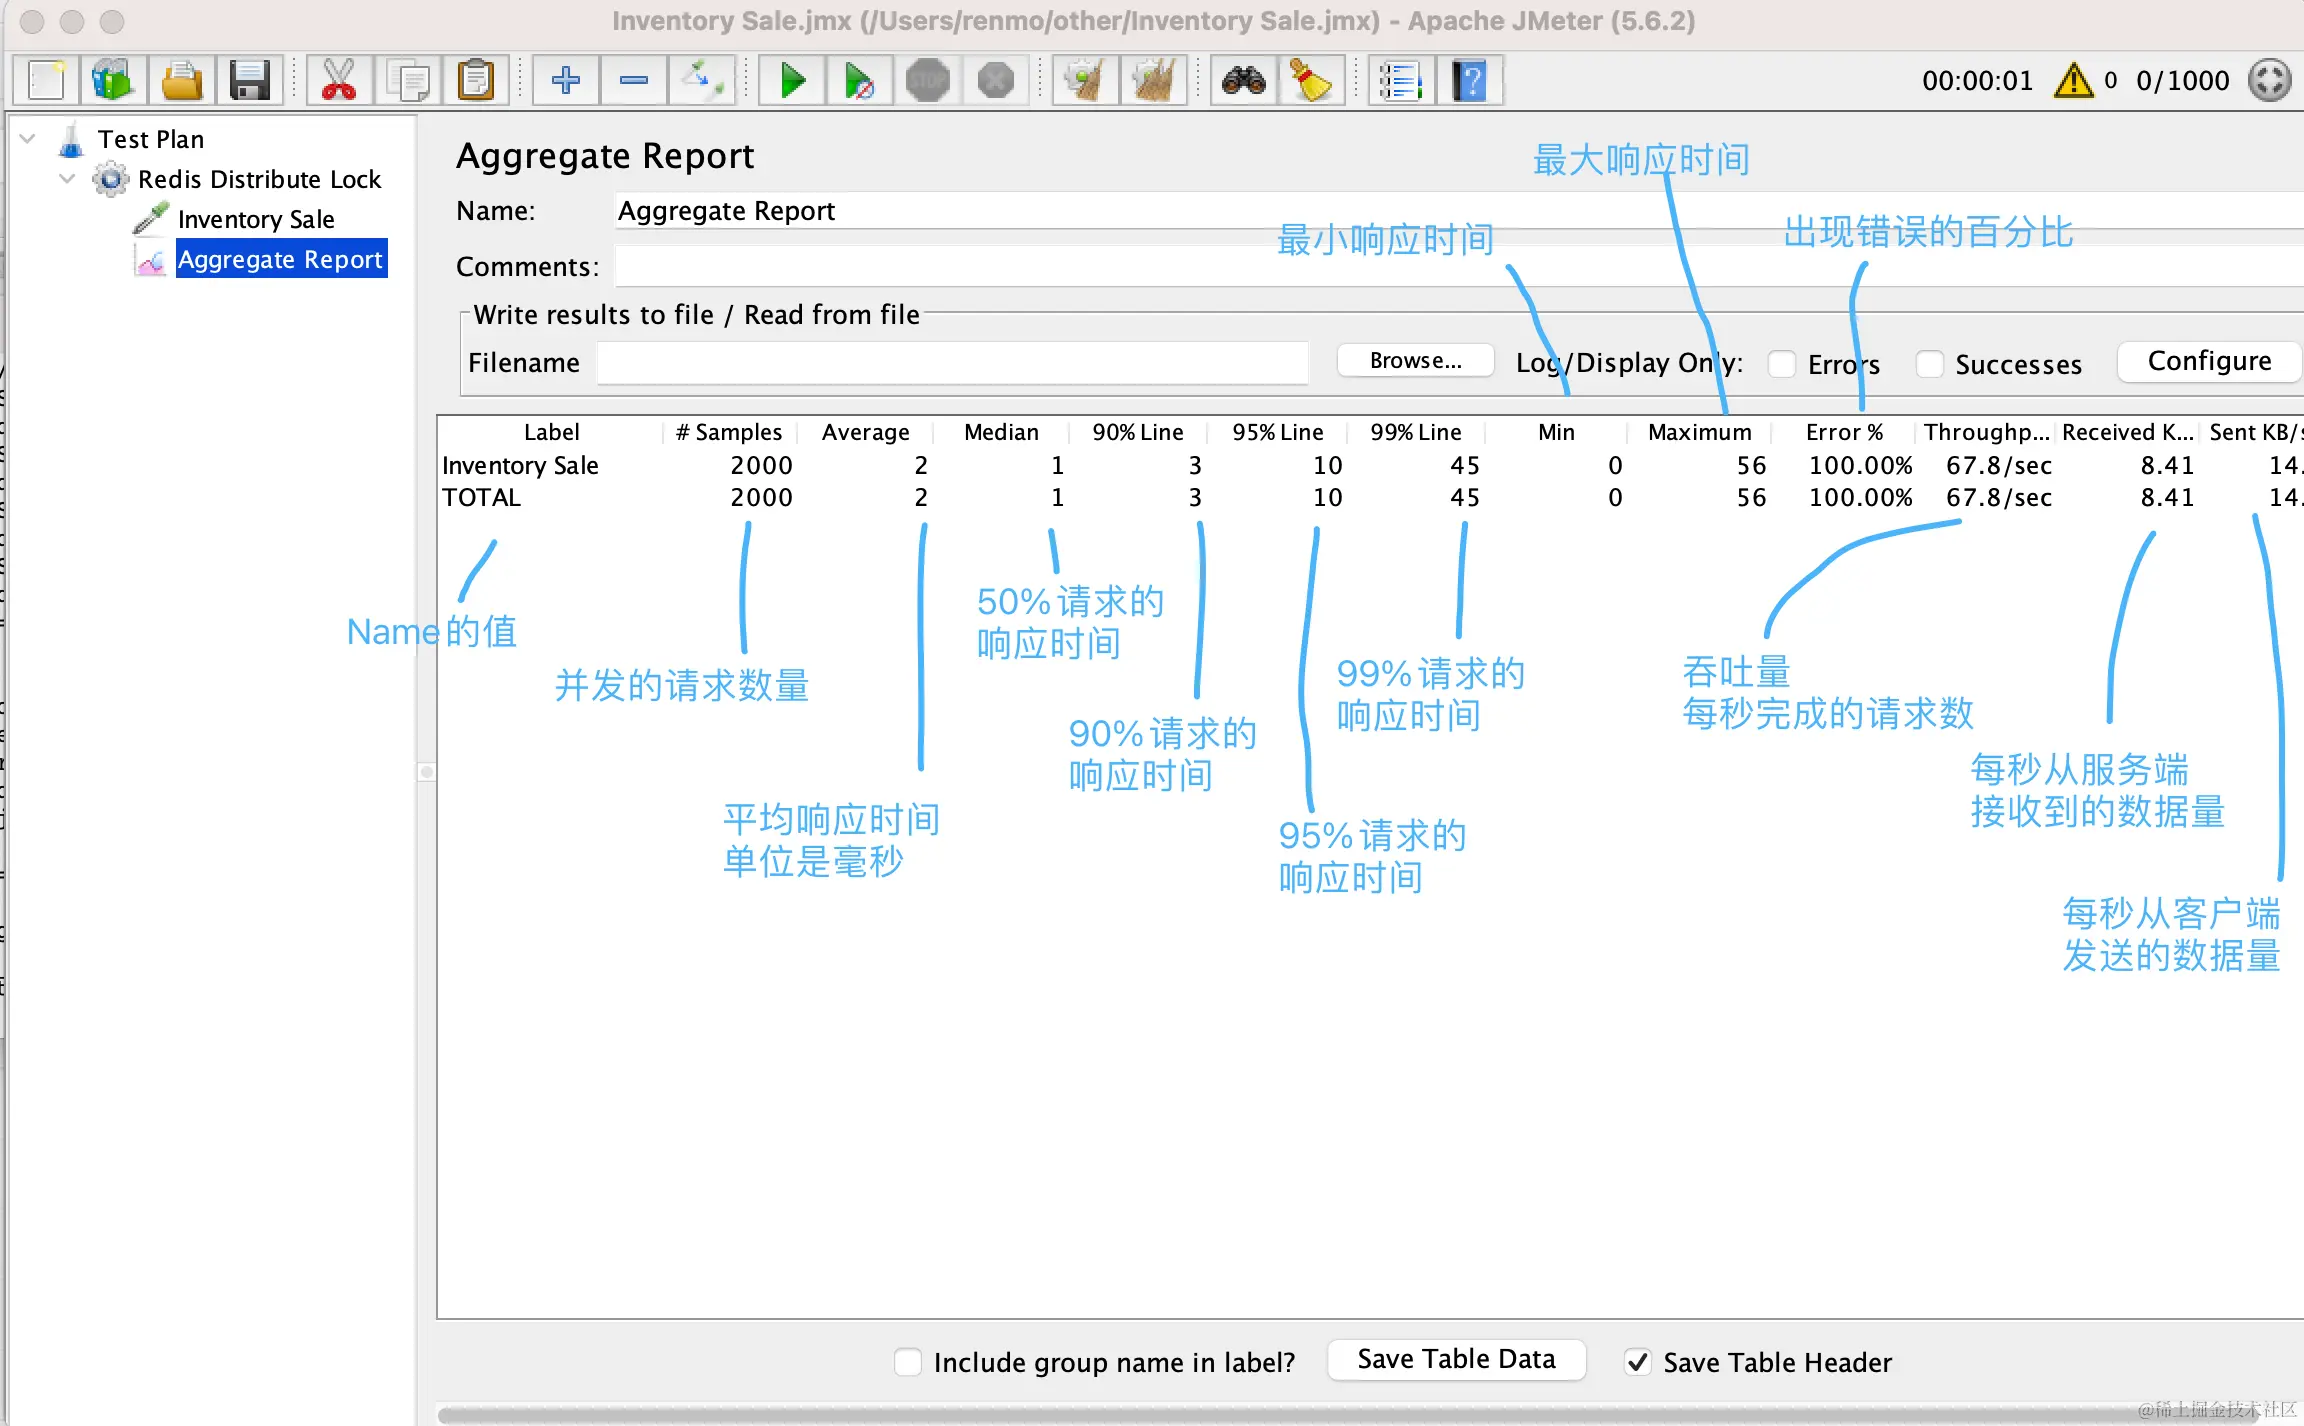The width and height of the screenshot is (2304, 1426).
Task: Select the Test Plan flask icon
Action: (71, 140)
